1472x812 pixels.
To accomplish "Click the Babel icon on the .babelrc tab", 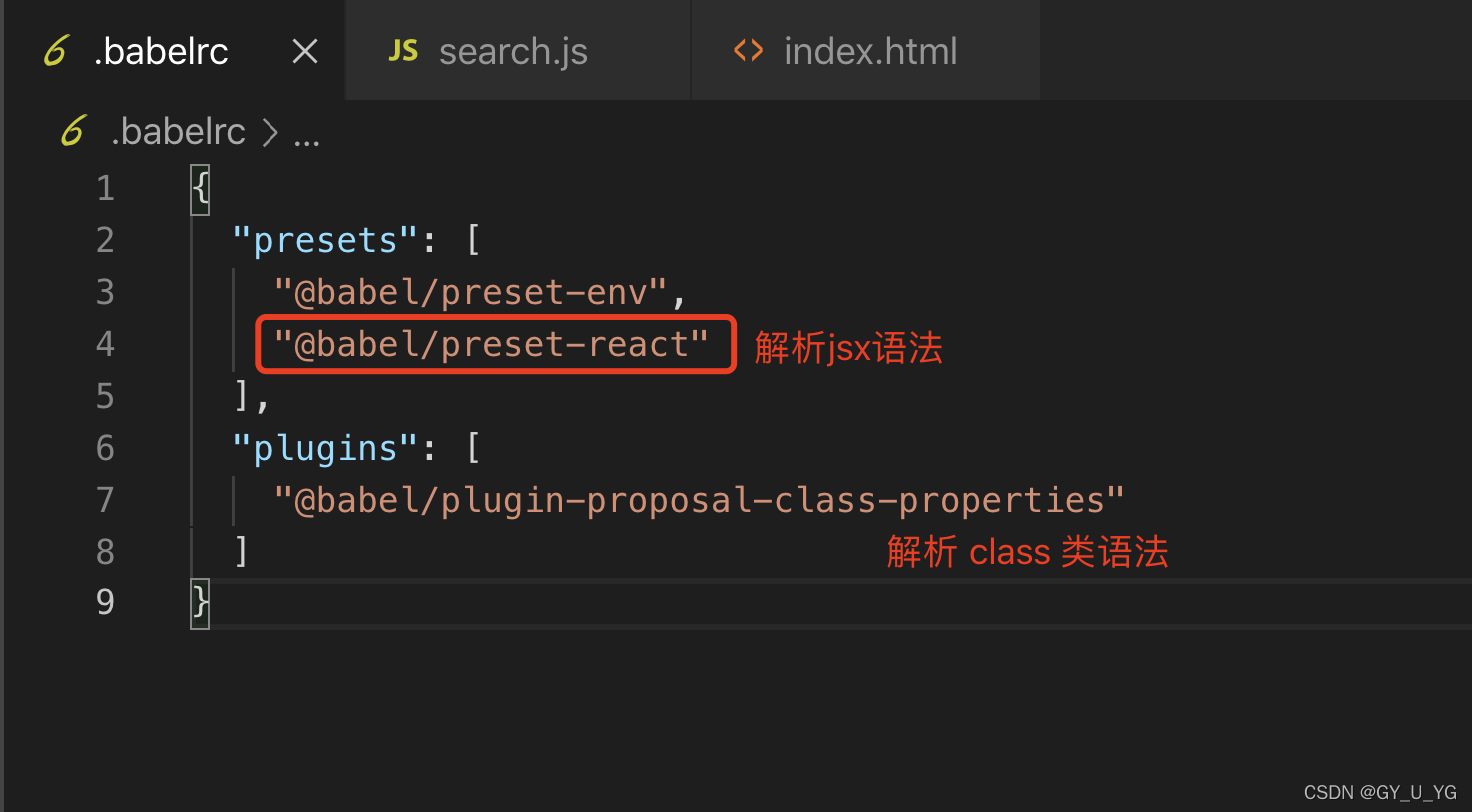I will (56, 52).
